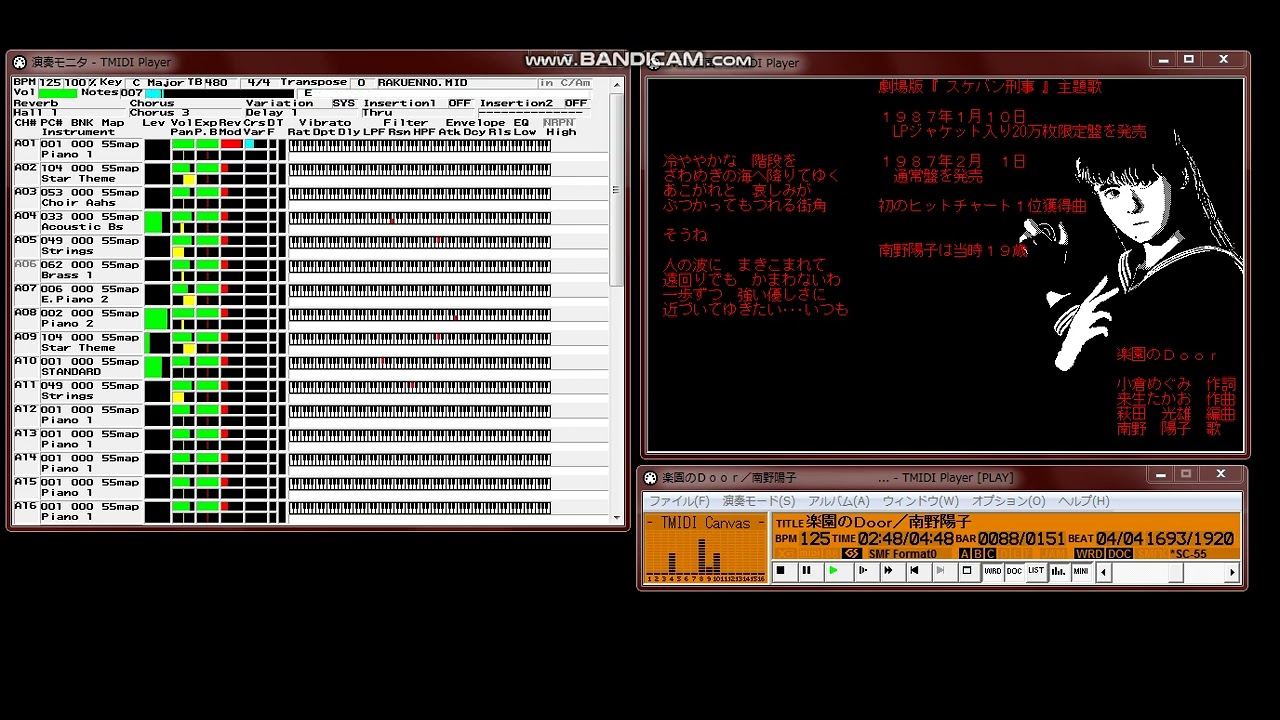Pause the currently playing MIDI song
The height and width of the screenshot is (720, 1280).
(807, 570)
